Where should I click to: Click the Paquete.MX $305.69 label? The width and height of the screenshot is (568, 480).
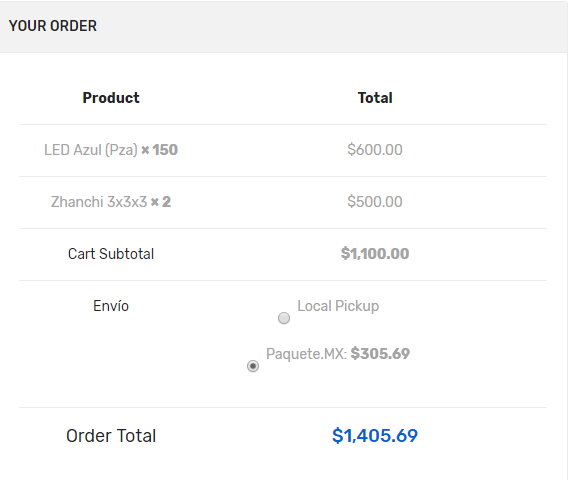338,354
